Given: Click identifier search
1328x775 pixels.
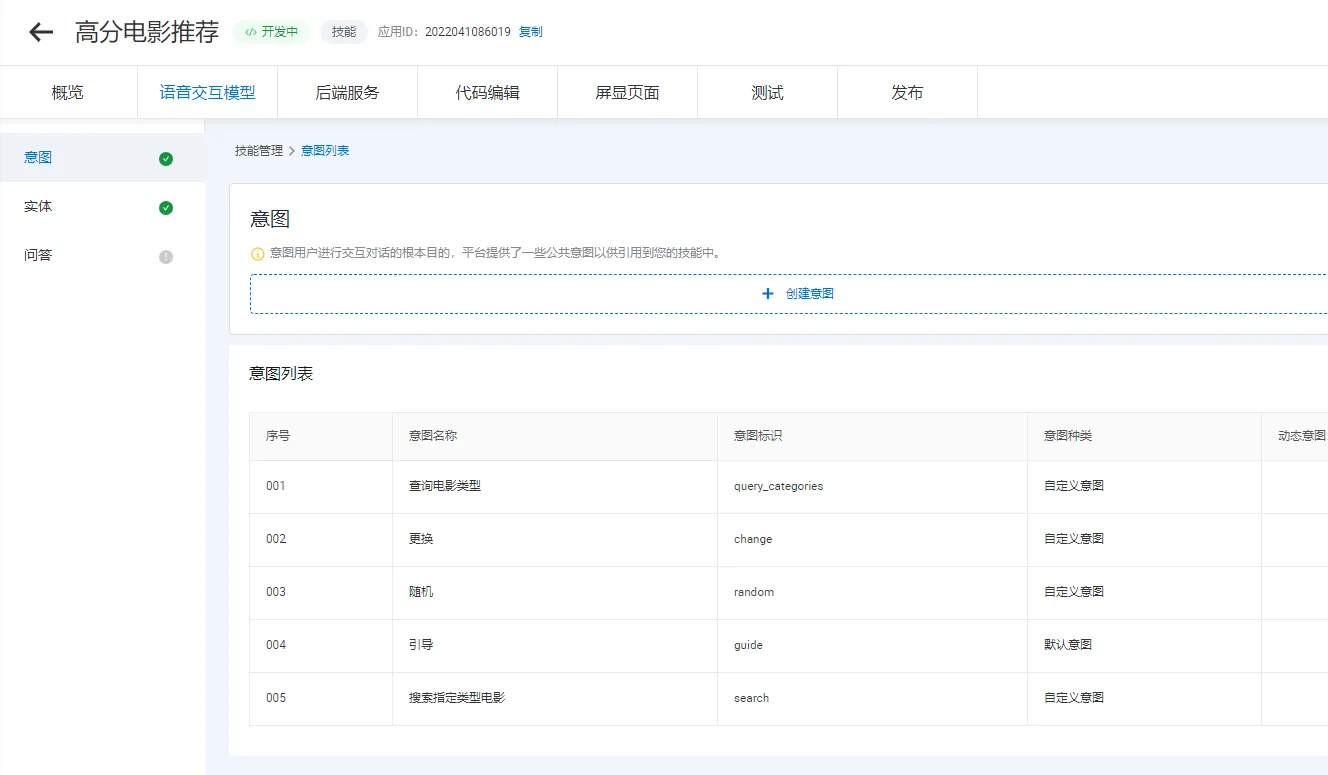Looking at the screenshot, I should click(751, 698).
